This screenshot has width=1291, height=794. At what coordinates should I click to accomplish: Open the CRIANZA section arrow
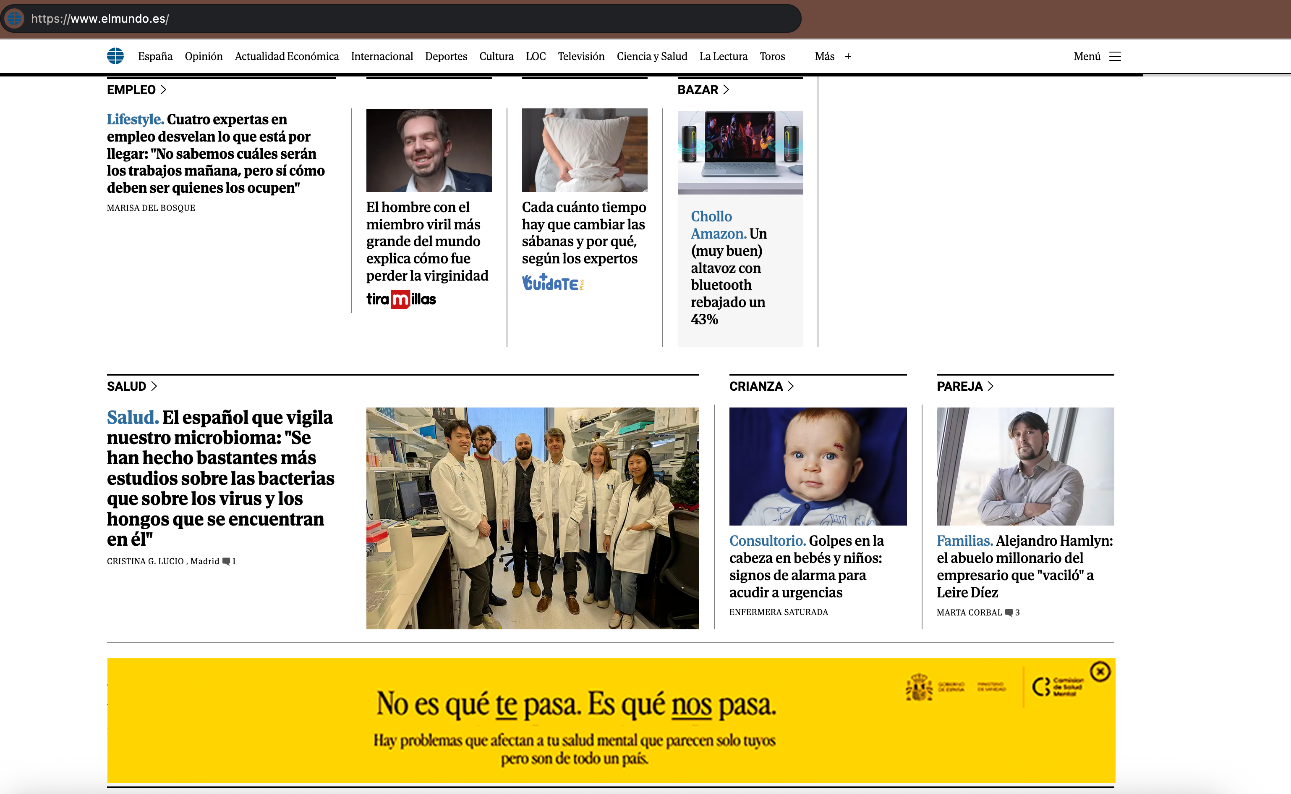(x=791, y=386)
